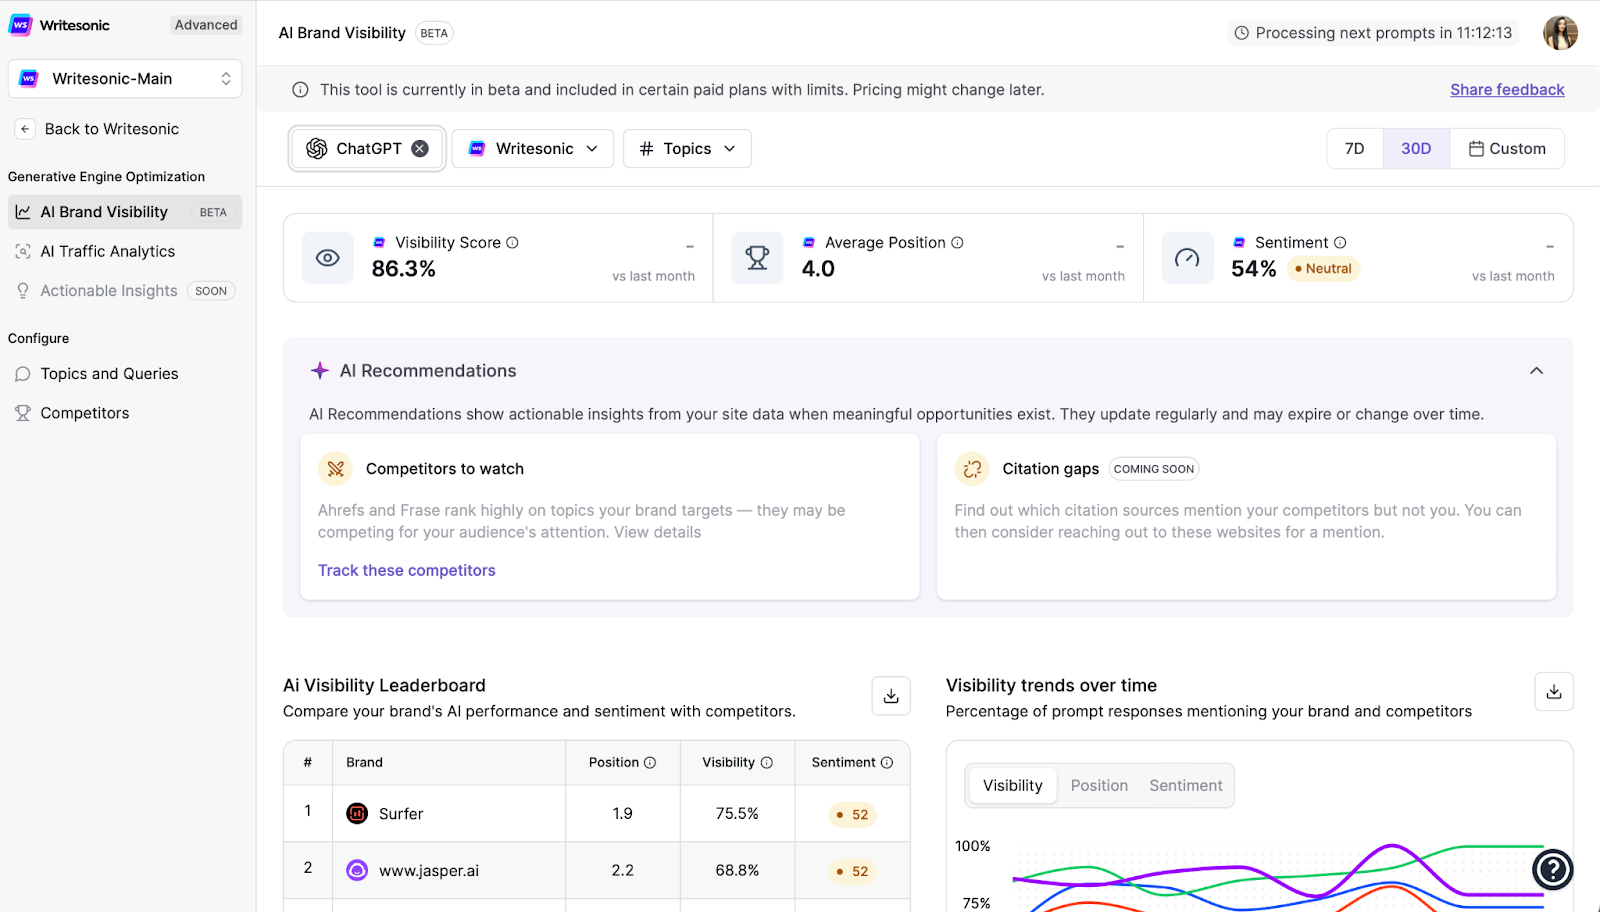Click the Advanced plan badge
The image size is (1600, 912).
(206, 25)
